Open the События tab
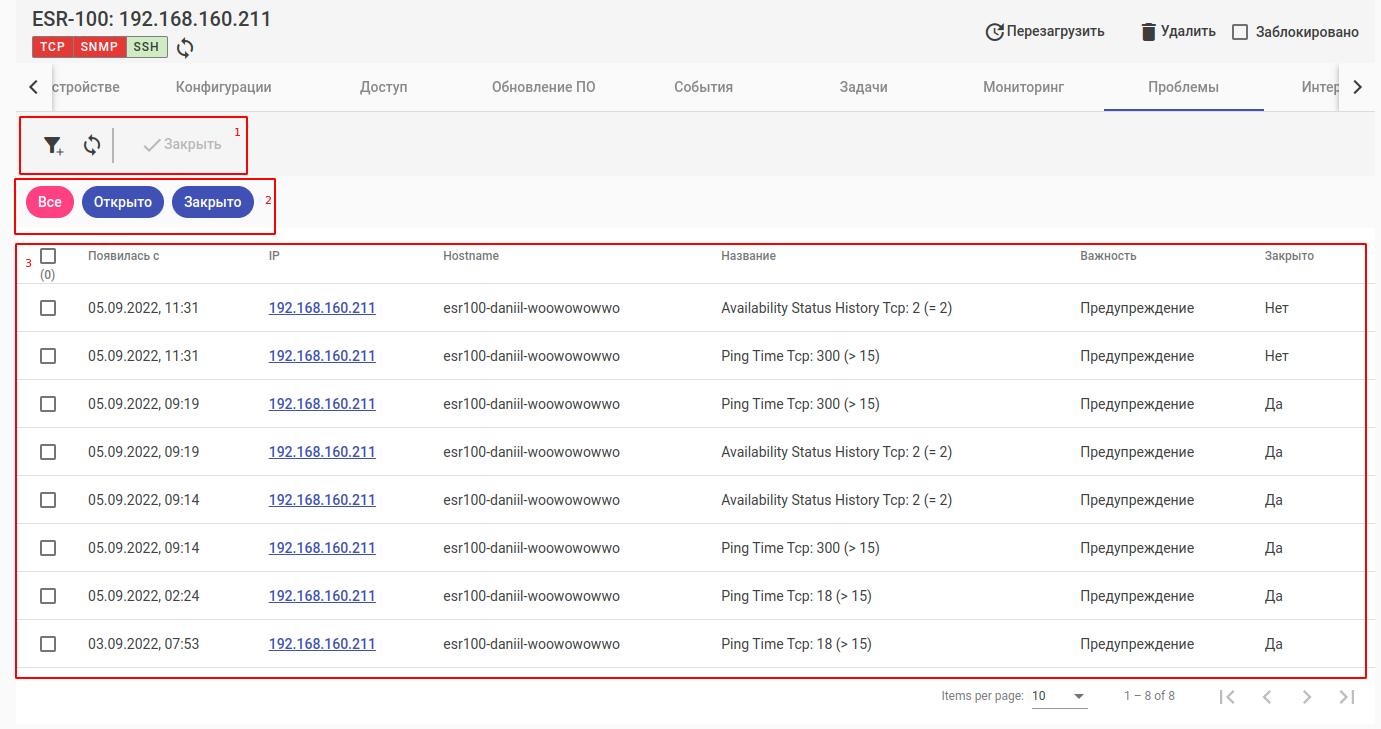 [703, 87]
